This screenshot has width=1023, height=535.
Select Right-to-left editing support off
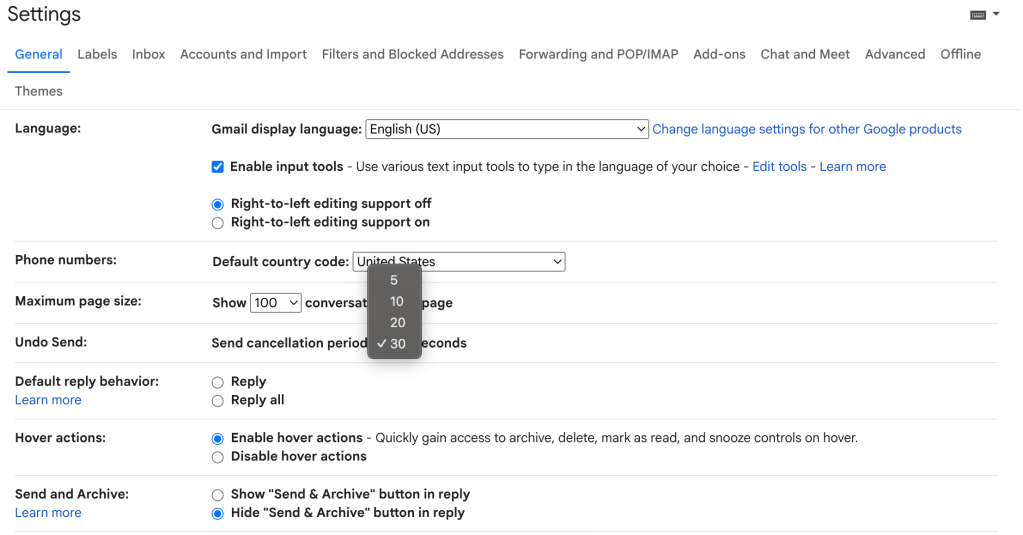pos(218,204)
